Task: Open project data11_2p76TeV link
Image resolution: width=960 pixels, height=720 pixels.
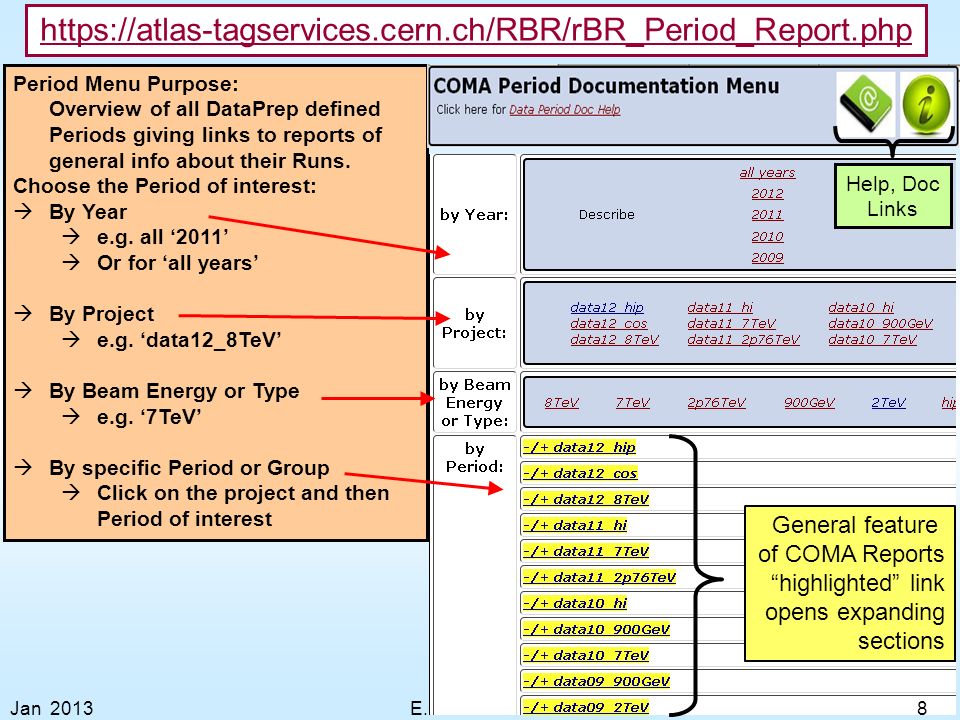Action: (x=743, y=339)
